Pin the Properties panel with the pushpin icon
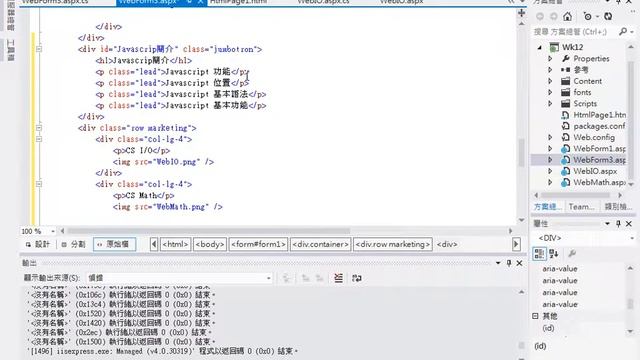This screenshot has height=360, width=640. 618,224
